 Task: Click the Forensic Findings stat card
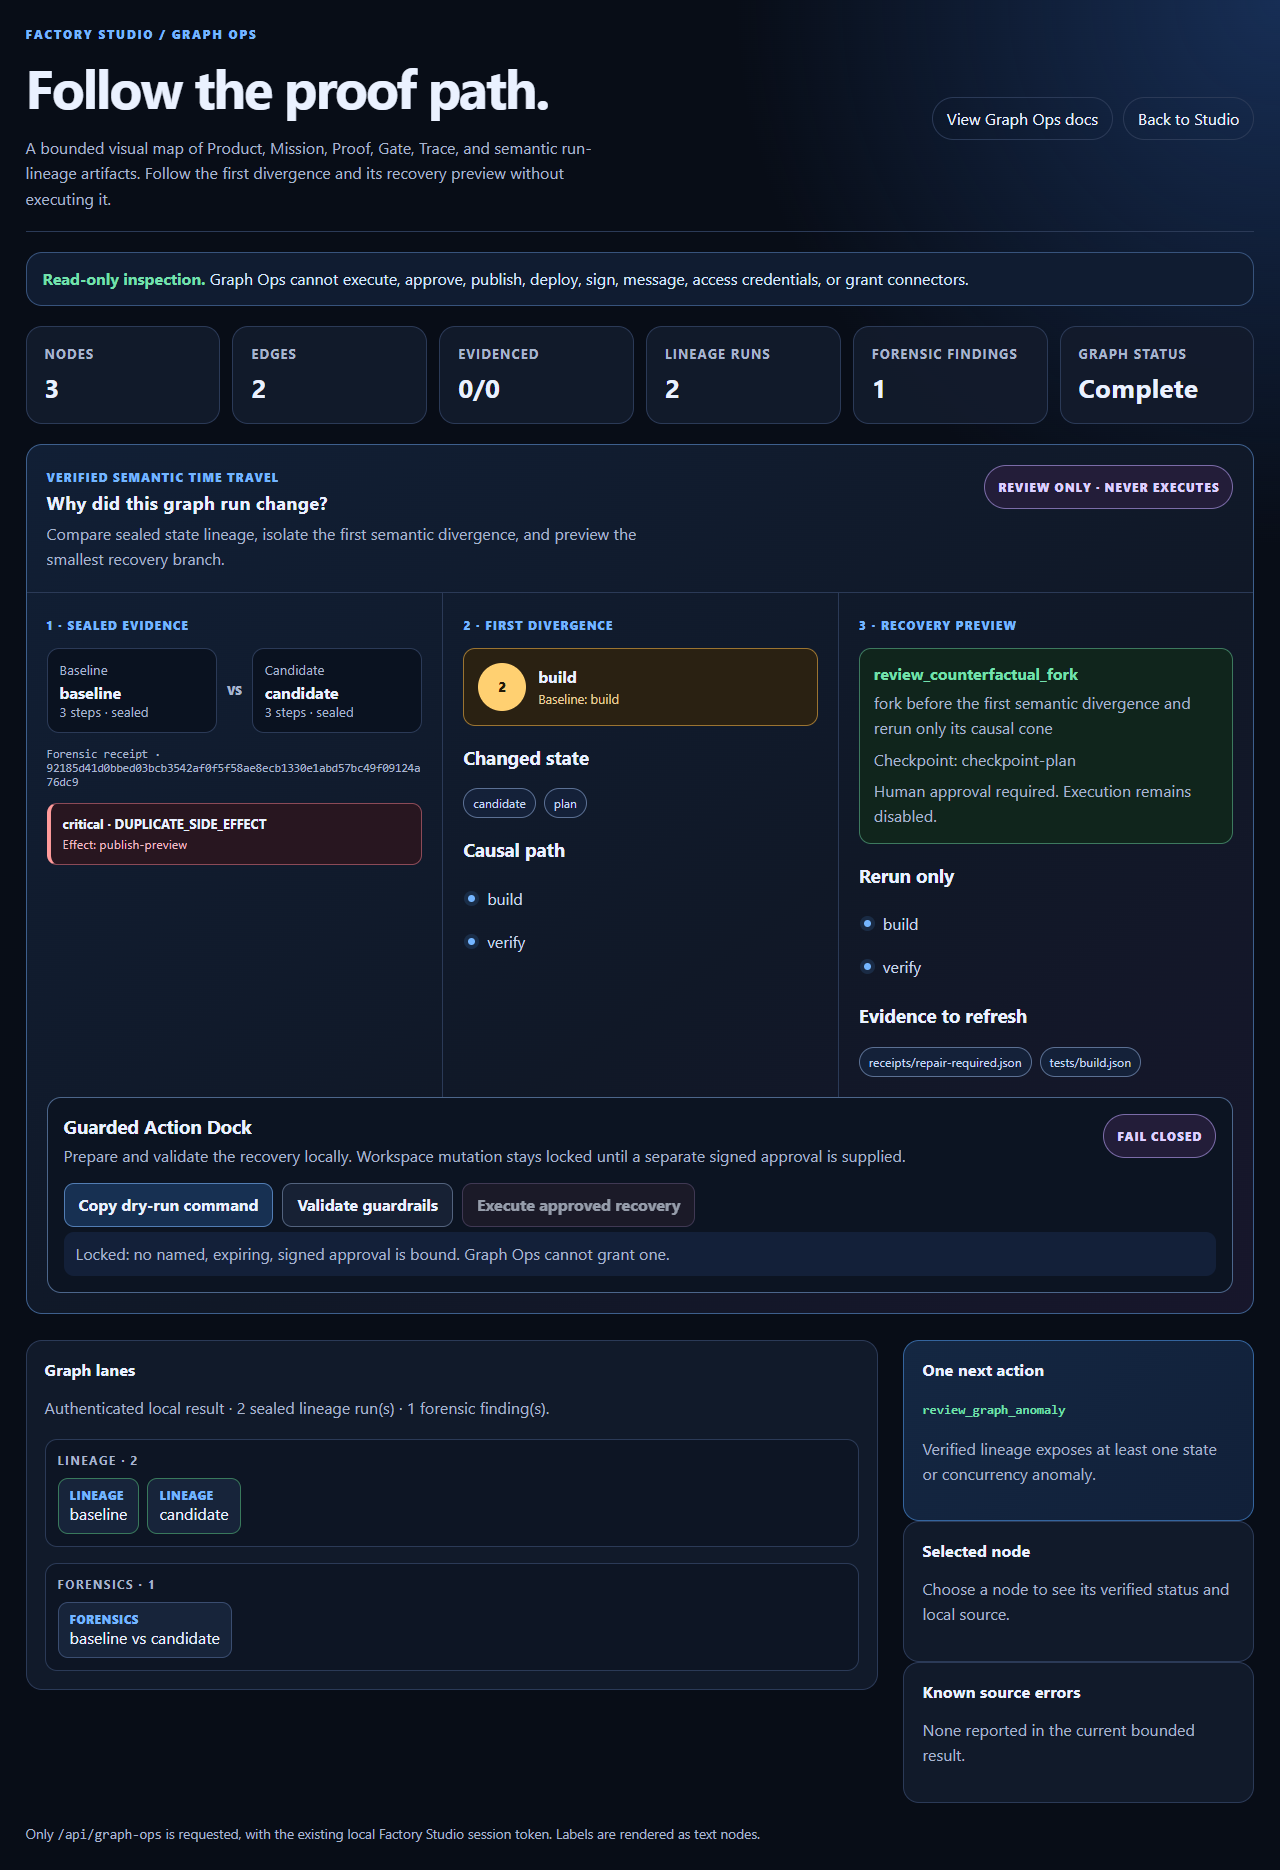[x=950, y=375]
